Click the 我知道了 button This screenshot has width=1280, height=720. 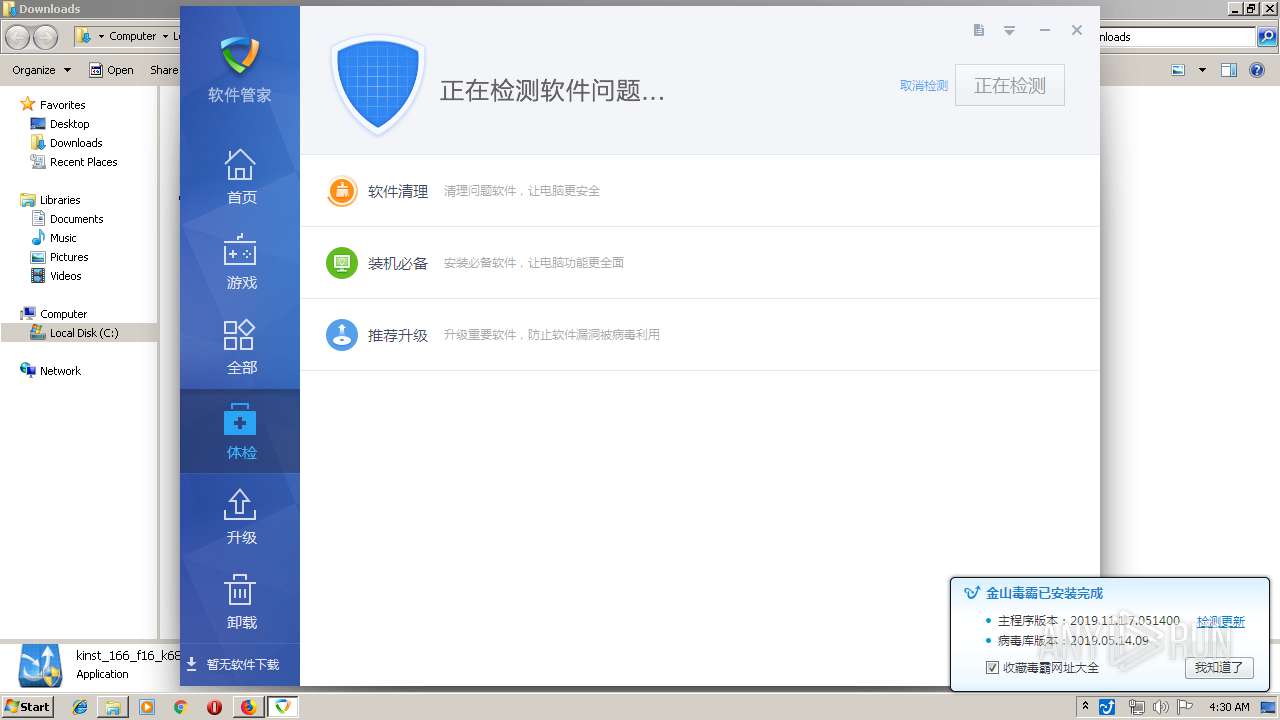pos(1219,667)
